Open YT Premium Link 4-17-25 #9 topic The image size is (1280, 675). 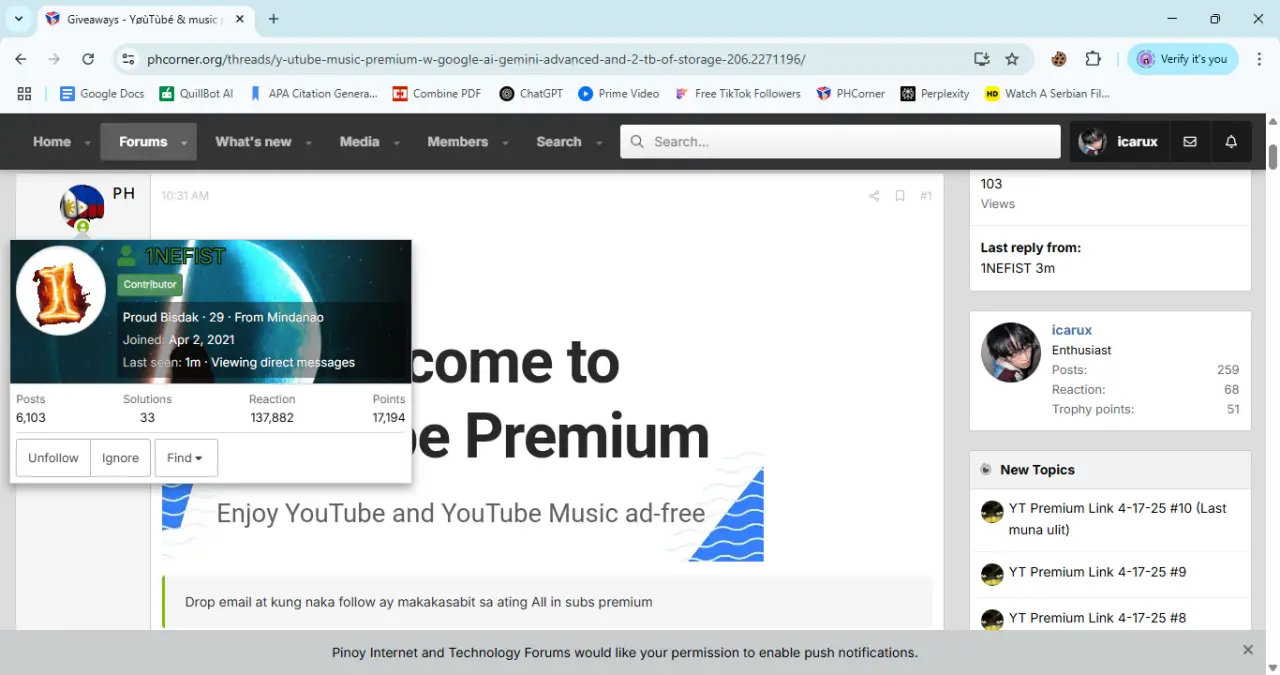click(1097, 572)
